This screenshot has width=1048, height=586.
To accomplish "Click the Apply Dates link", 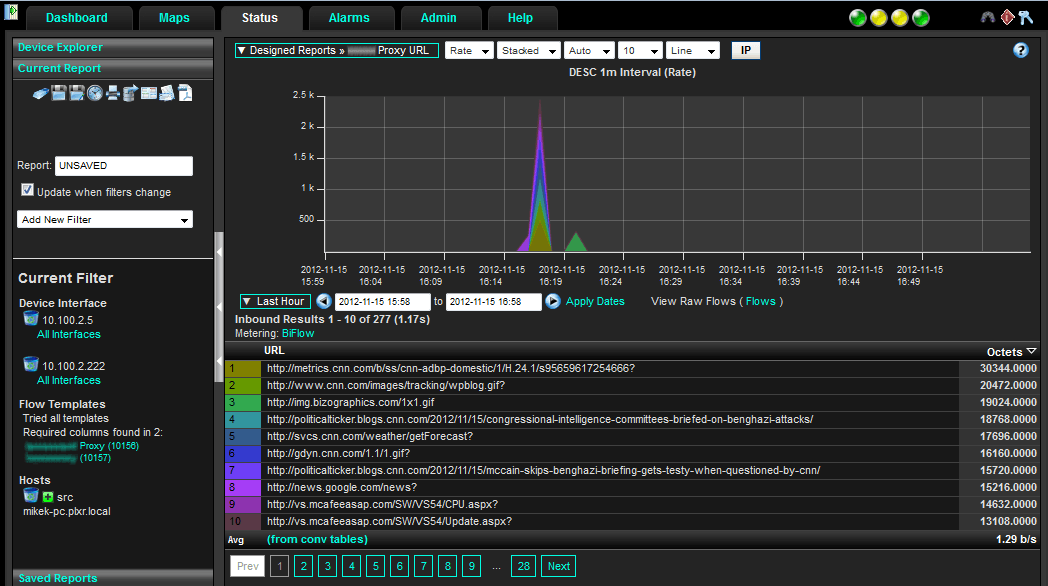I will (596, 301).
